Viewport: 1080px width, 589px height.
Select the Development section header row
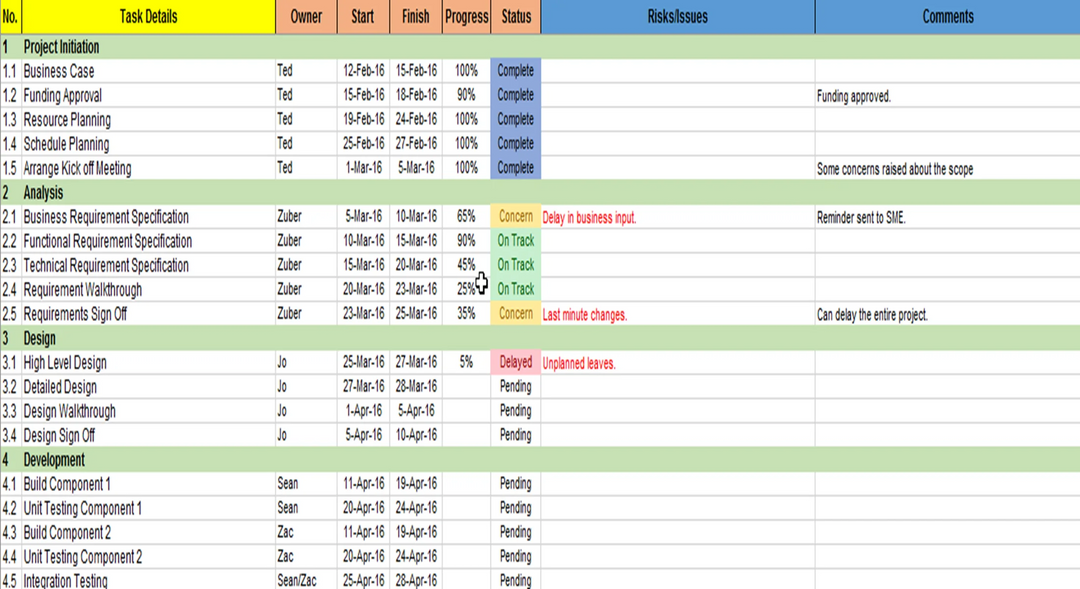tap(55, 460)
